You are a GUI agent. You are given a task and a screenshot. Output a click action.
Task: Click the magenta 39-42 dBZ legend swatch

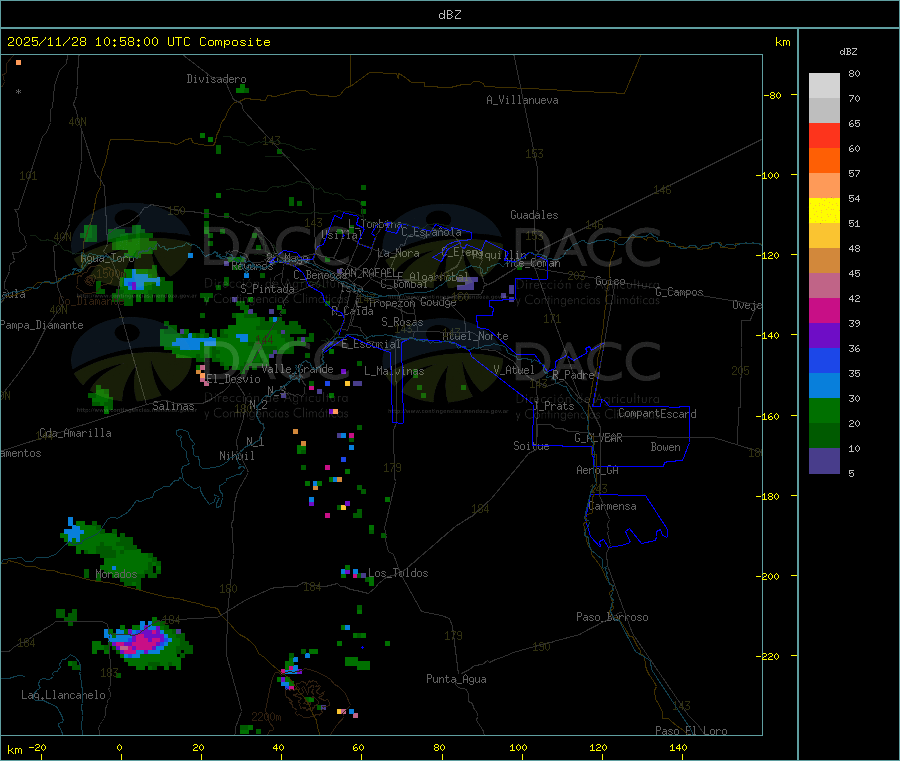click(824, 310)
